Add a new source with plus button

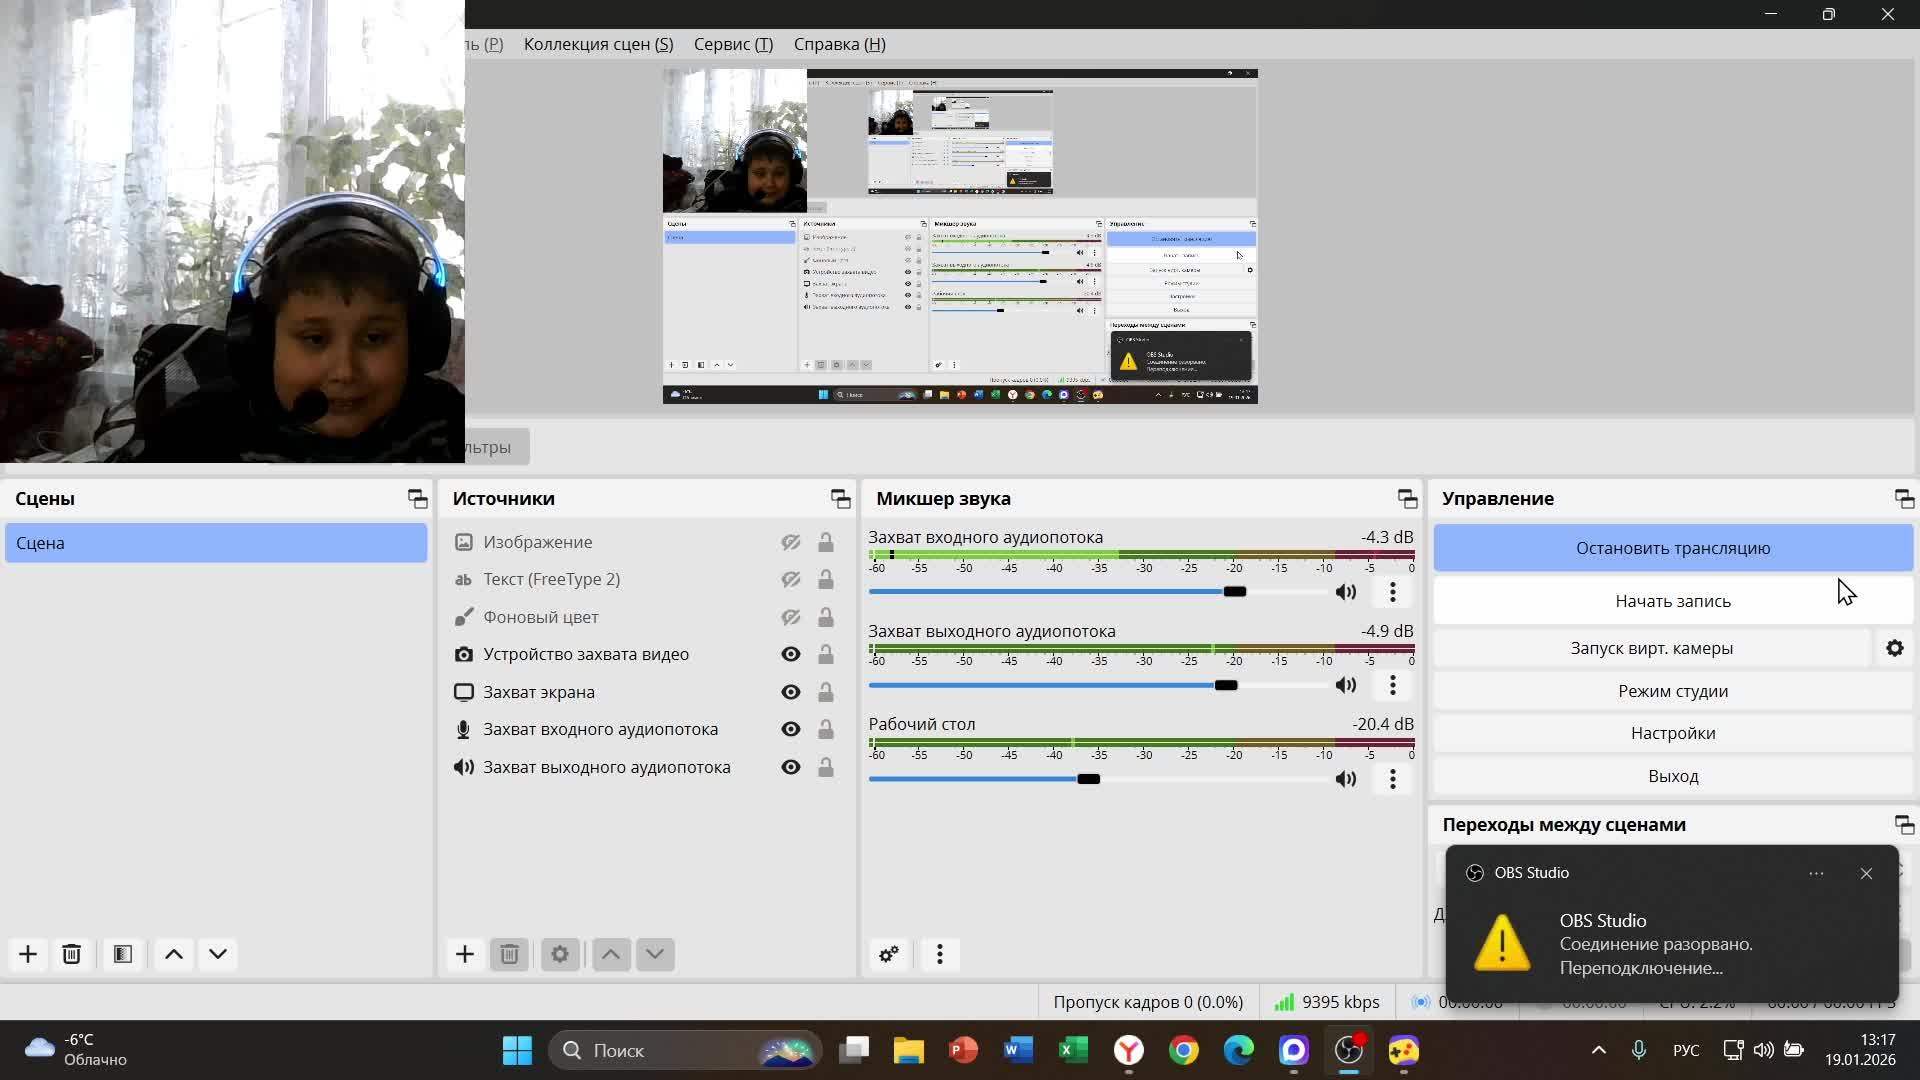[x=465, y=954]
